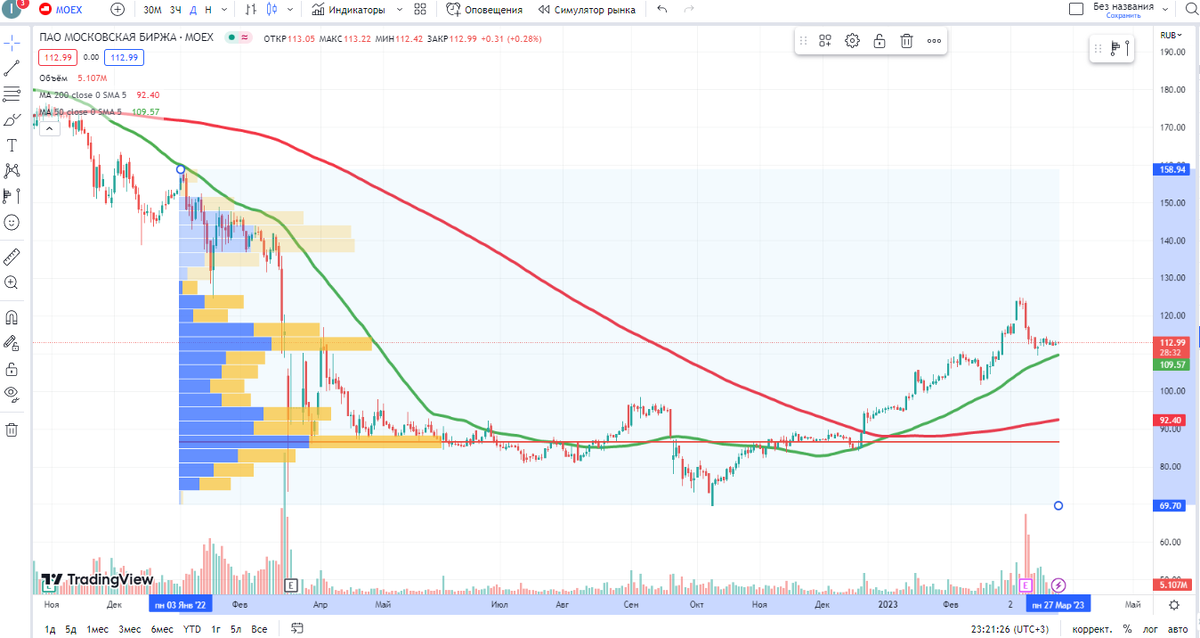The width and height of the screenshot is (1200, 638).
Task: Select the Н weekly timeframe
Action: (207, 10)
